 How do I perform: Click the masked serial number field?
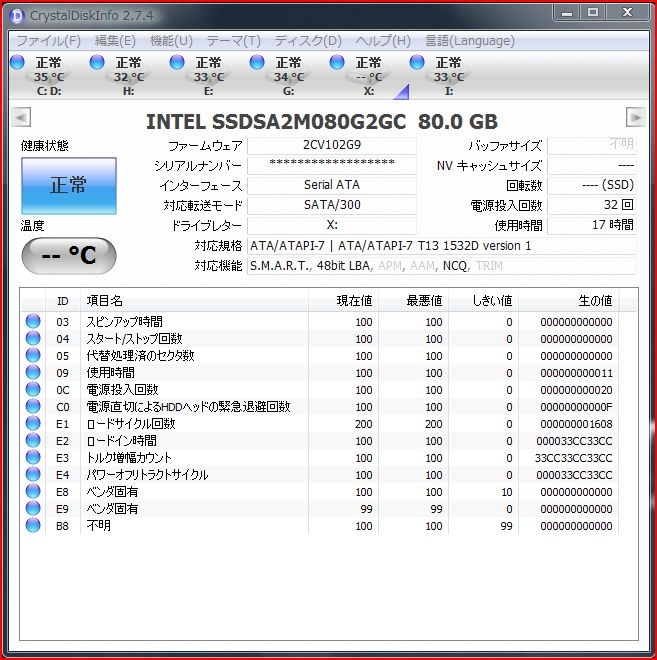[x=332, y=165]
